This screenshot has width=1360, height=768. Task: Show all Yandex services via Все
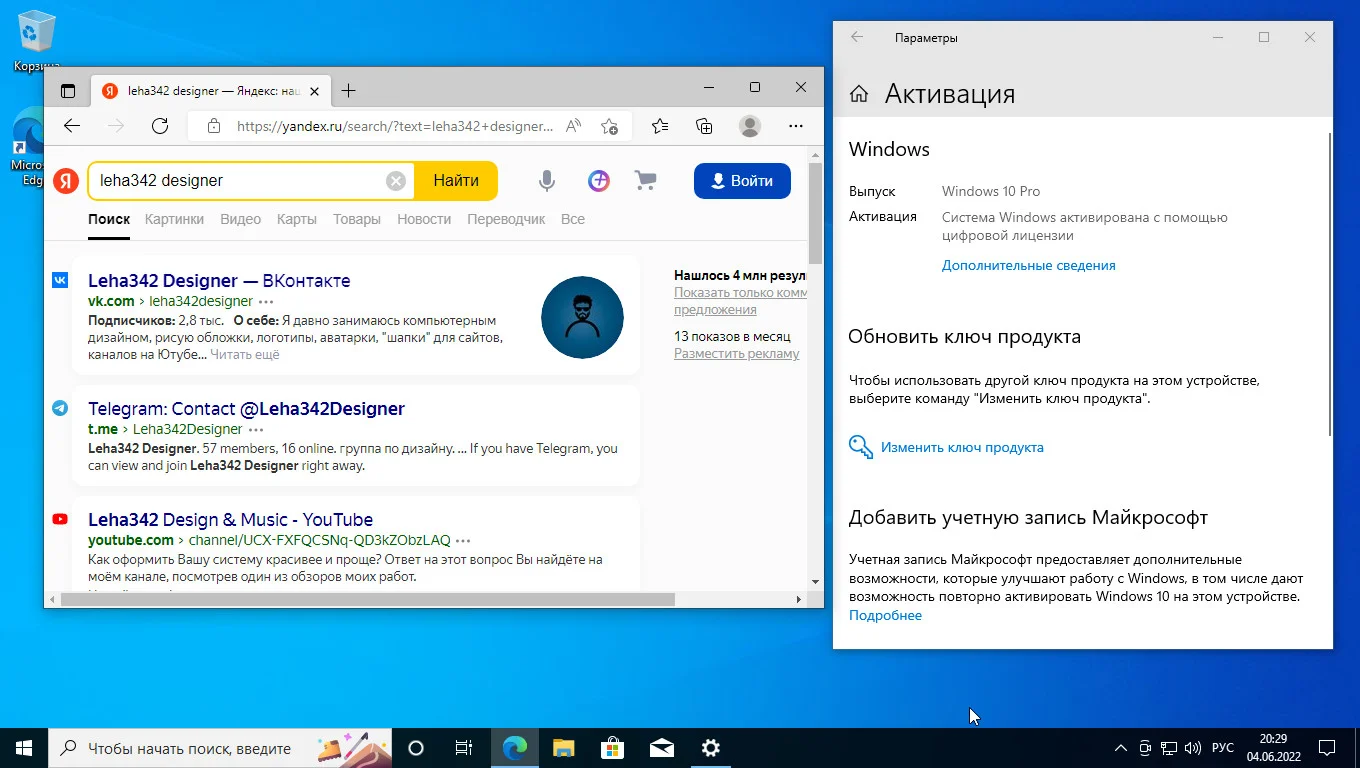coord(573,219)
